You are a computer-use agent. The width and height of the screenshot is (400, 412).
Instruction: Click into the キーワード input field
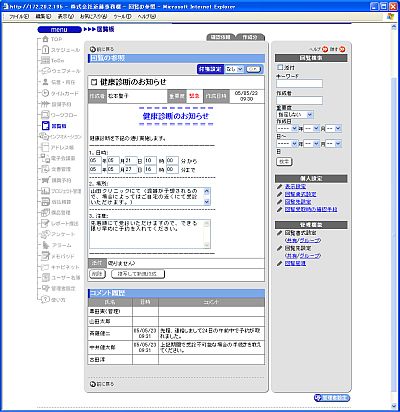[299, 83]
